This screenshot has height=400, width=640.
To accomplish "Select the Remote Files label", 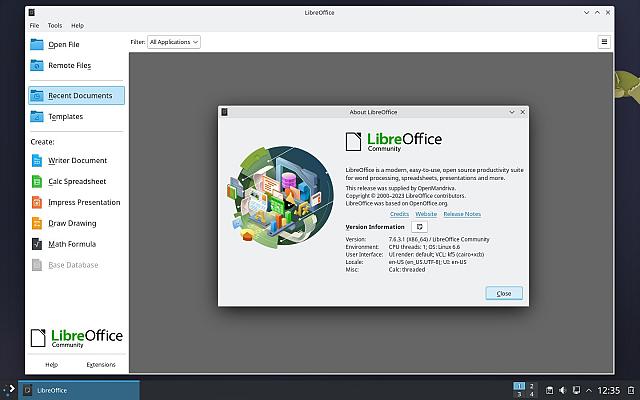I will point(69,65).
